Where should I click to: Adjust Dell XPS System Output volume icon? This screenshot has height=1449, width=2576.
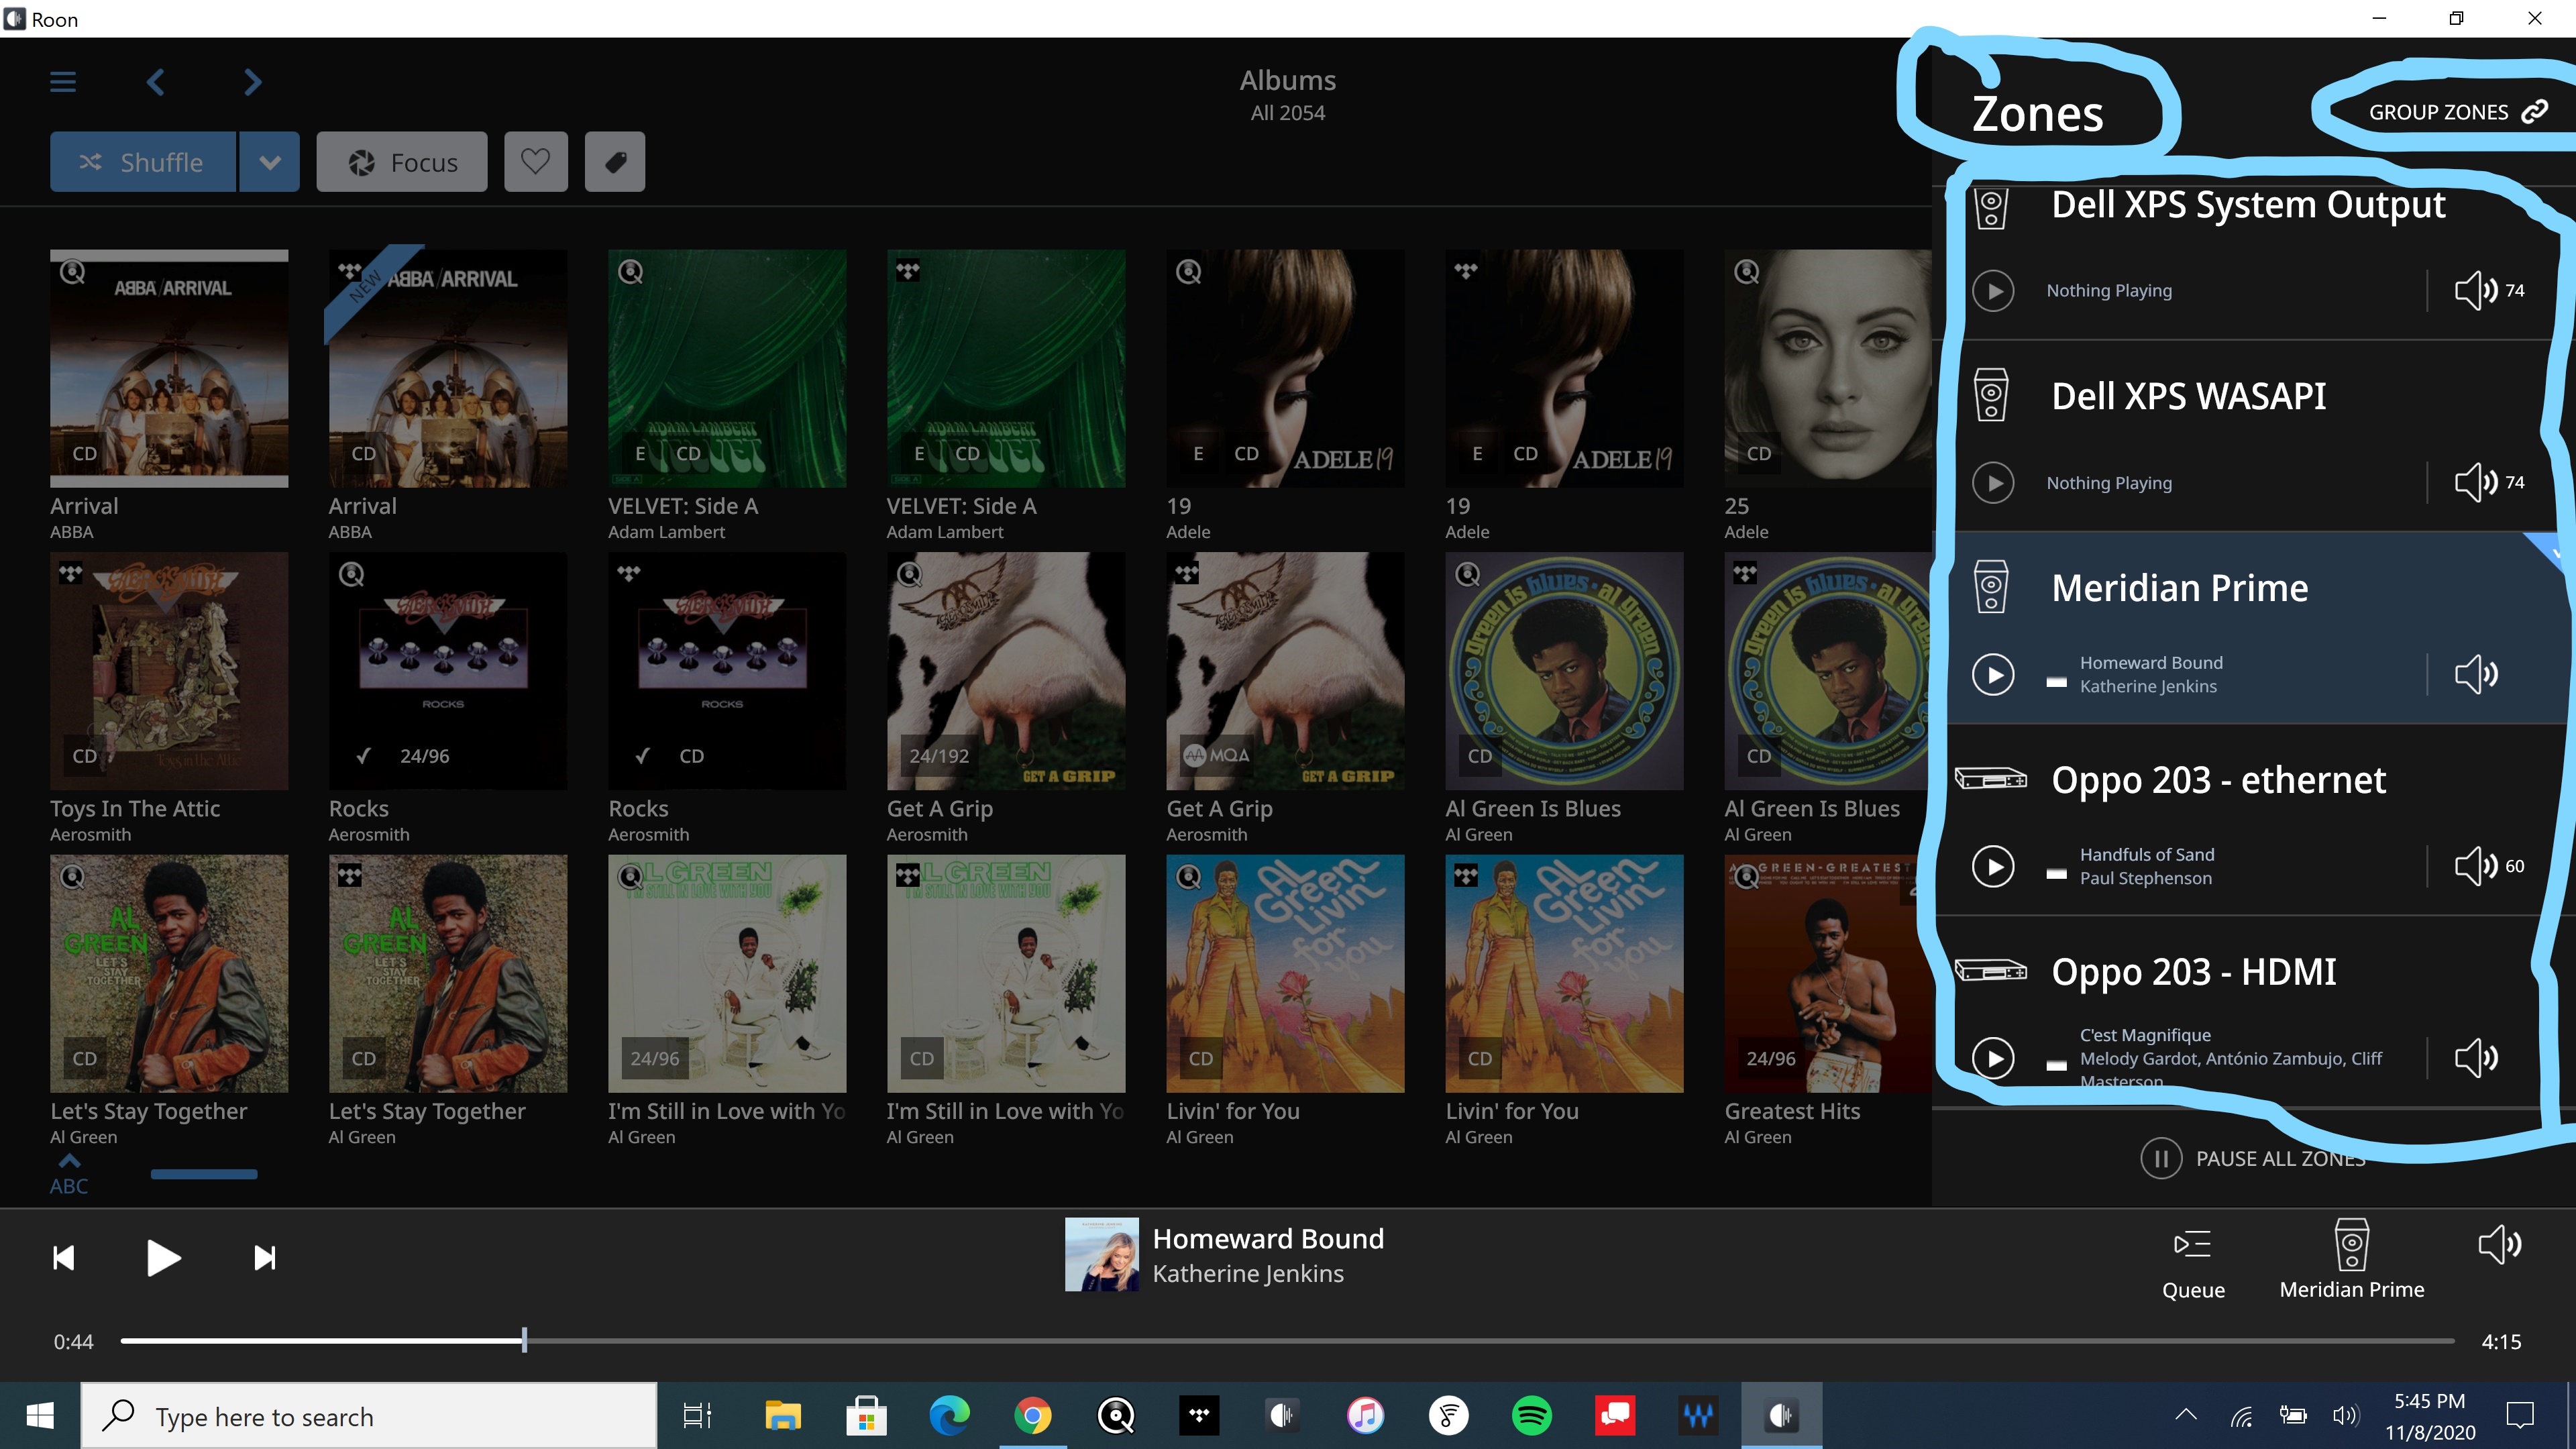(x=2476, y=291)
